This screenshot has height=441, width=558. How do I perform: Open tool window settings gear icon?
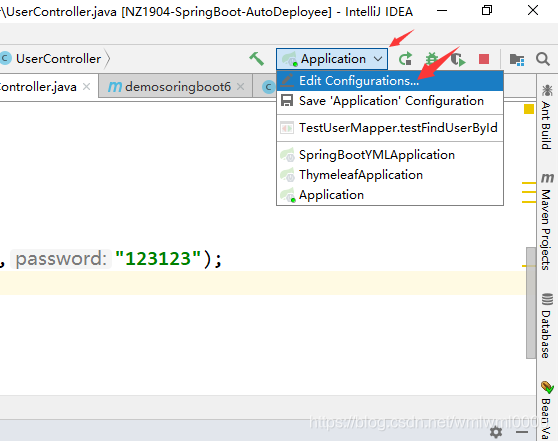(496, 432)
